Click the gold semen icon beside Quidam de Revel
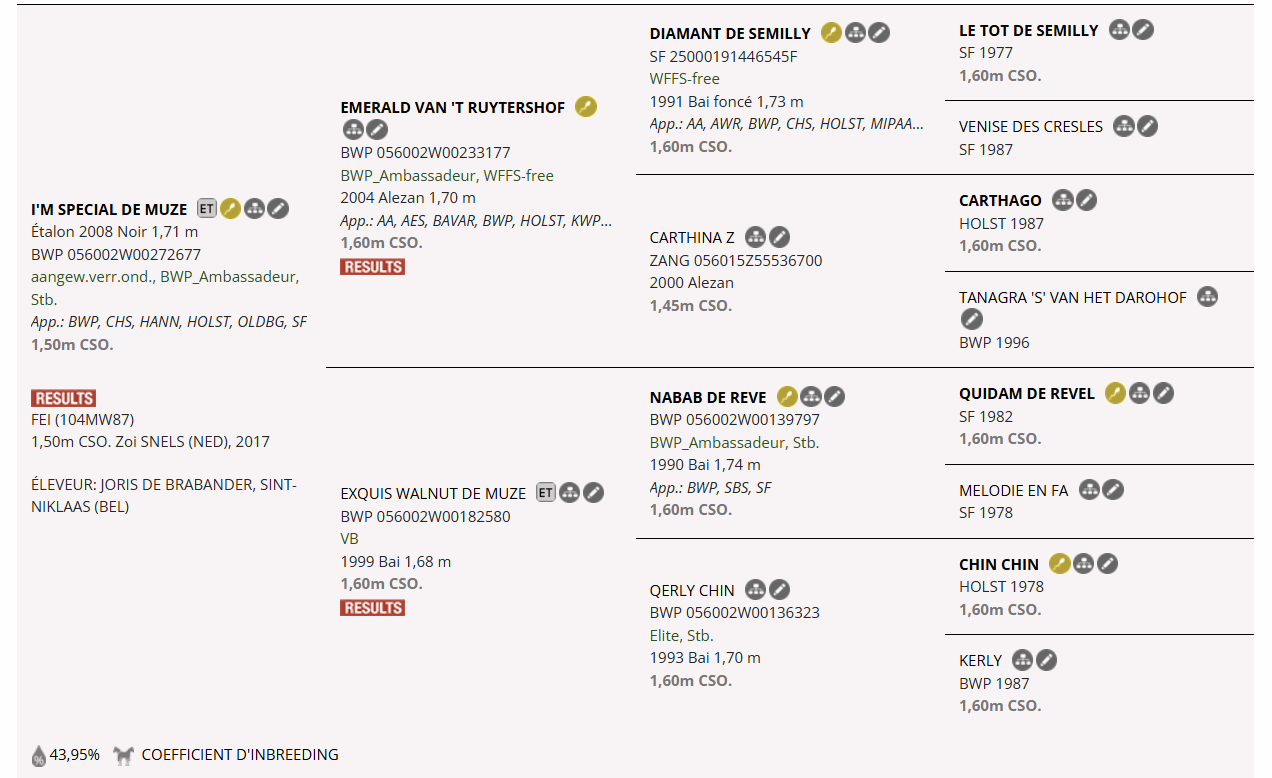1272x778 pixels. tap(1115, 393)
